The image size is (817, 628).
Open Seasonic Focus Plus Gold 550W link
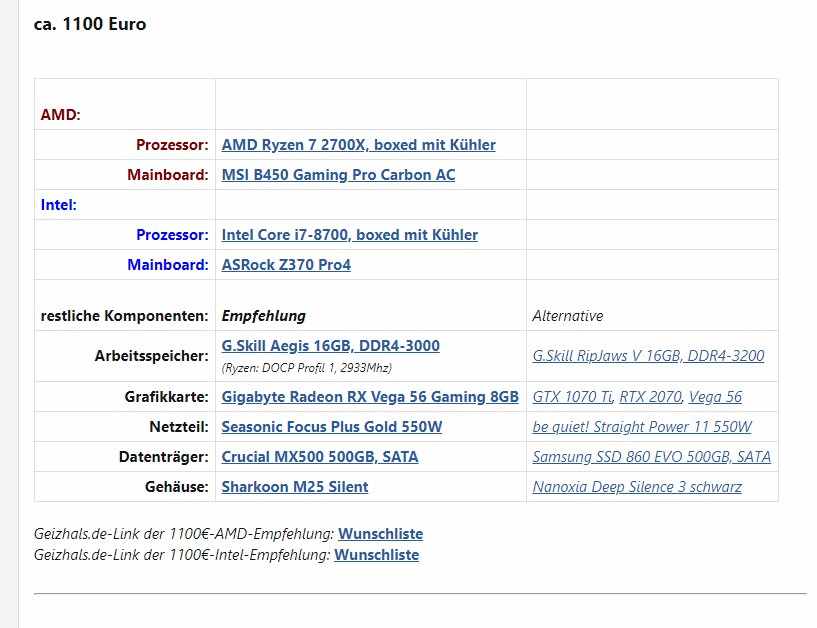[x=331, y=427]
